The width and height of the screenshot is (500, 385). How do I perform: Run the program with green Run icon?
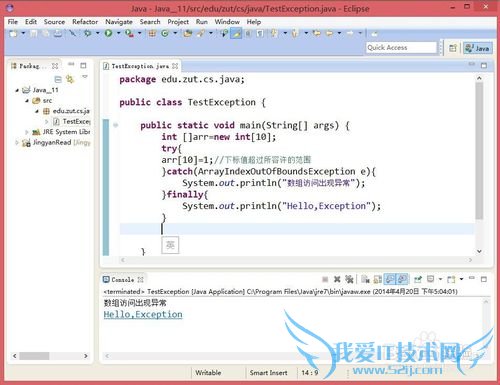(x=108, y=33)
